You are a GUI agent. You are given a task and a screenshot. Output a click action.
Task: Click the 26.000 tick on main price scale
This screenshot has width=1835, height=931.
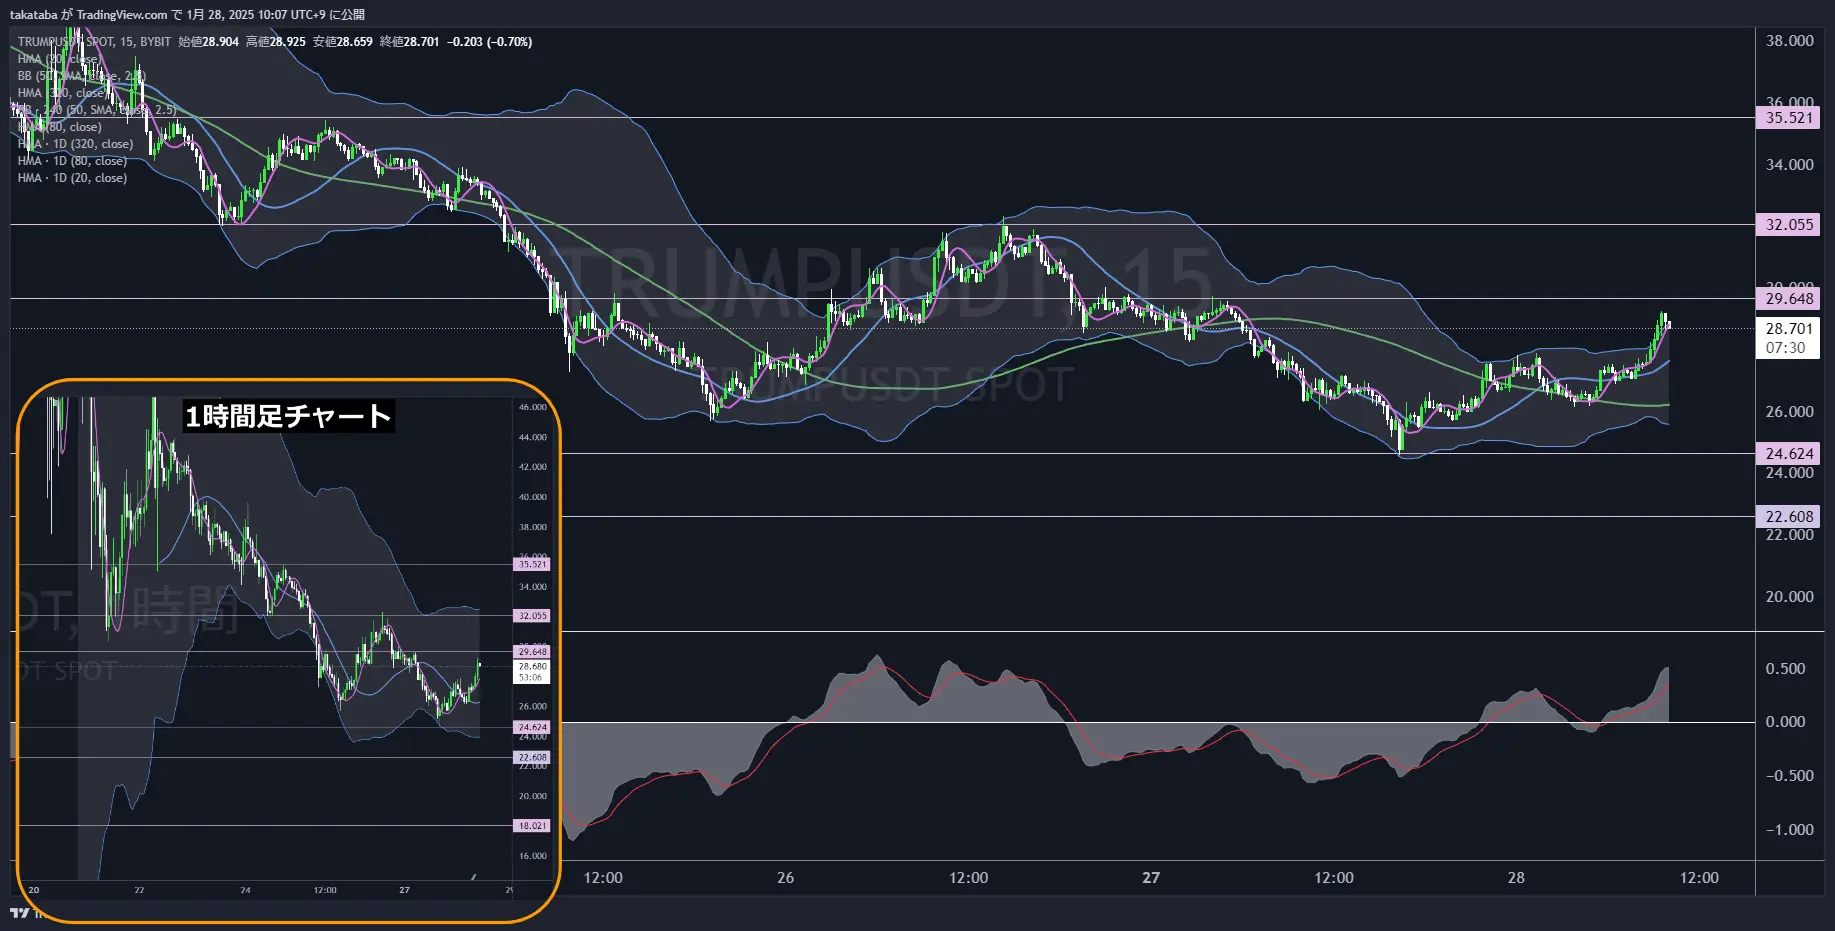tap(1789, 412)
